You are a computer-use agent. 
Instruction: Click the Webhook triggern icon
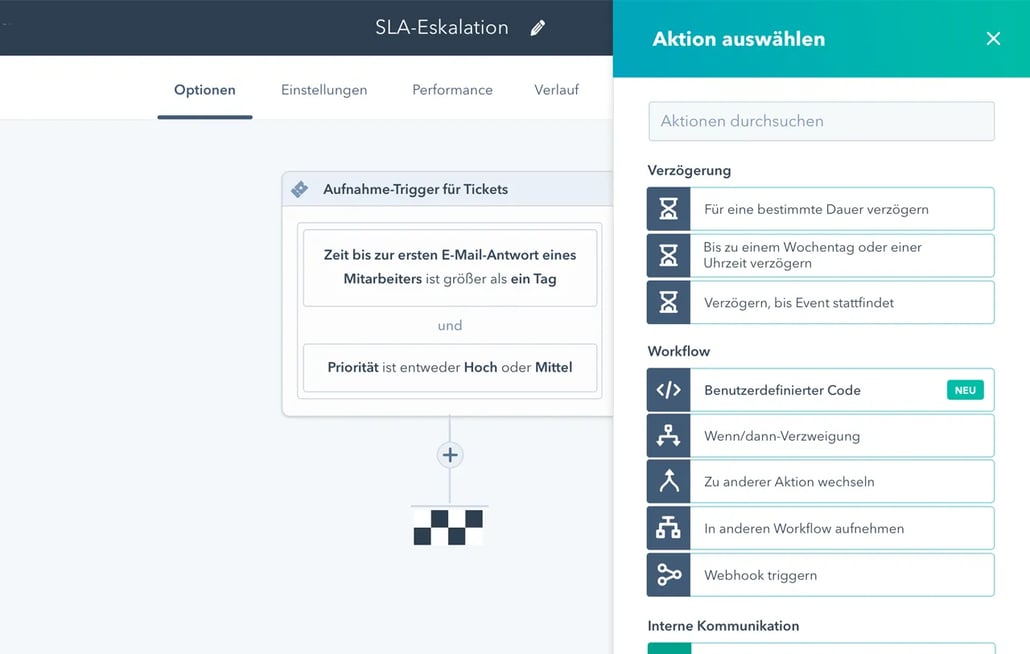coord(669,575)
